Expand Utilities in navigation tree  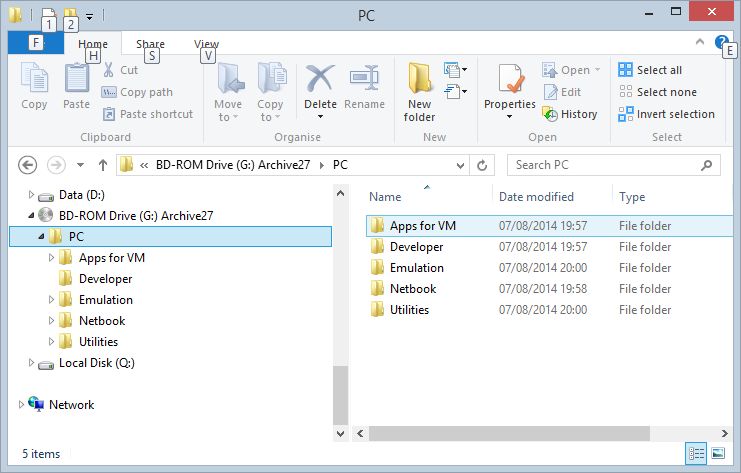(51, 342)
